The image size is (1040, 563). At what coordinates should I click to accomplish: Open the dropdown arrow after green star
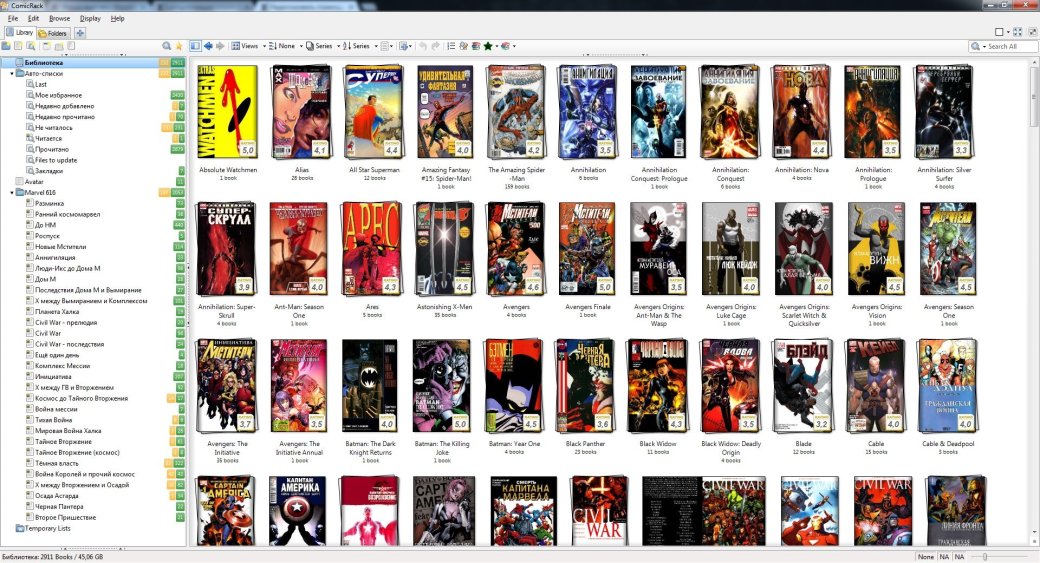[x=497, y=46]
